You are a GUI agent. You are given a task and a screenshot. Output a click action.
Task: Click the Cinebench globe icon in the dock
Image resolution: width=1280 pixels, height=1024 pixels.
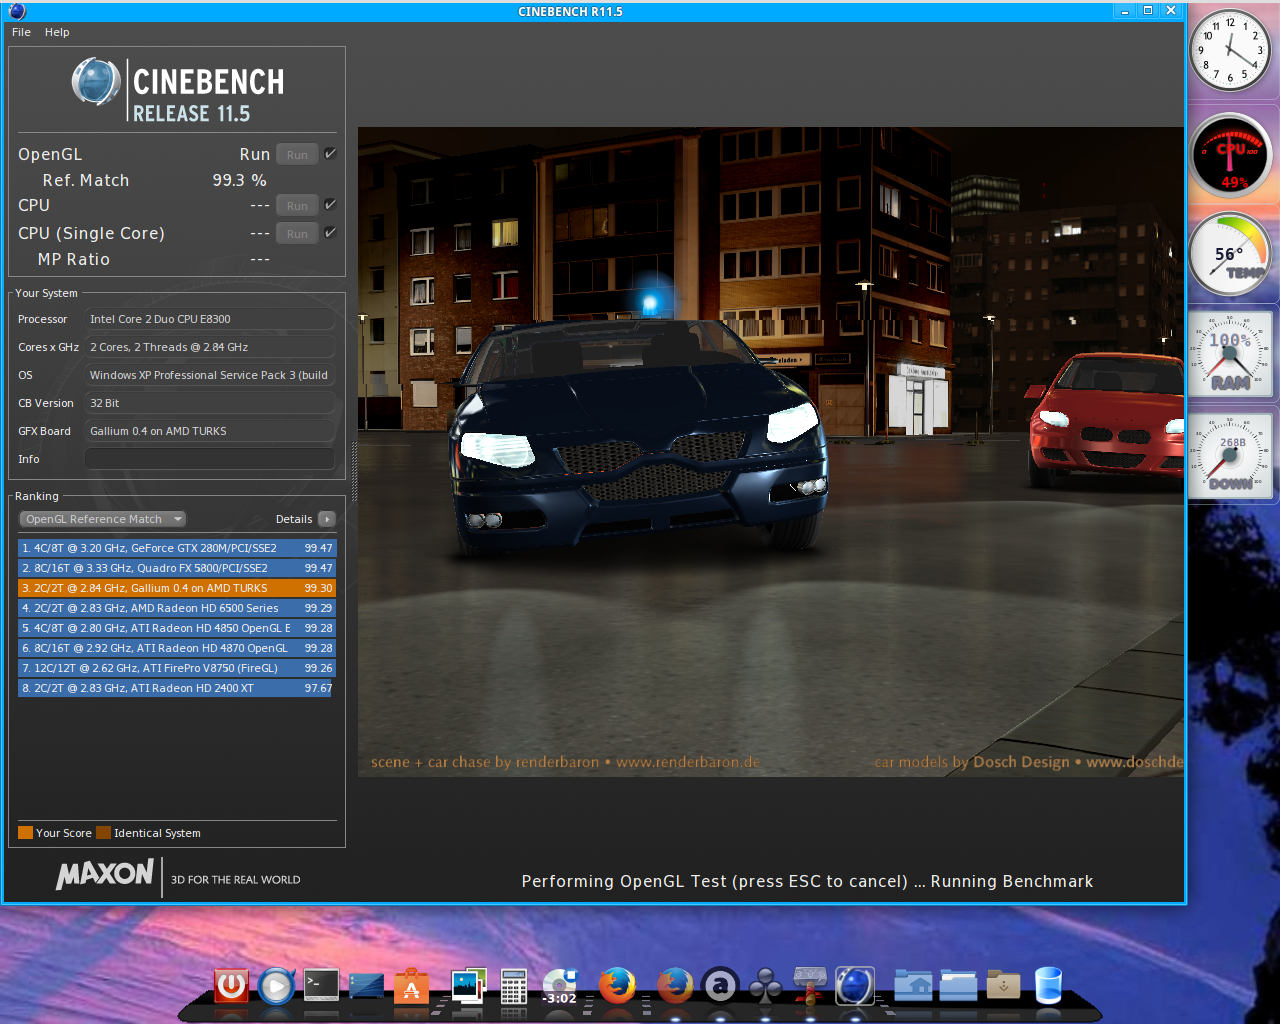tap(855, 986)
